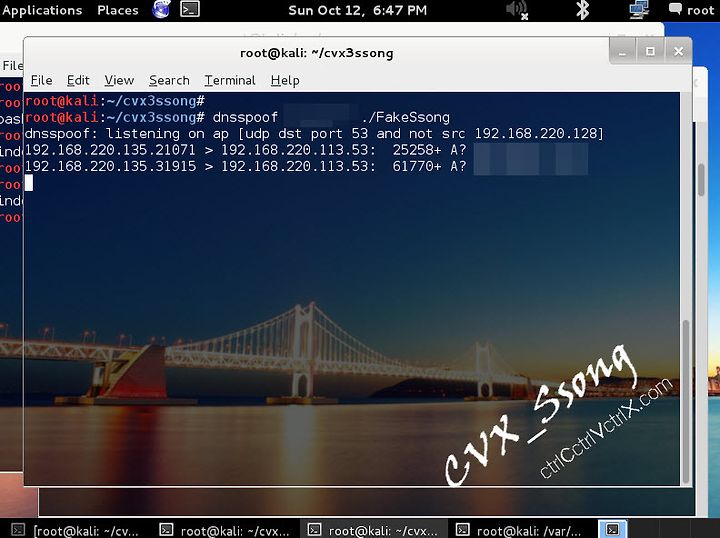Launch terminal from top panel icon
The height and width of the screenshot is (538, 720).
click(x=190, y=9)
